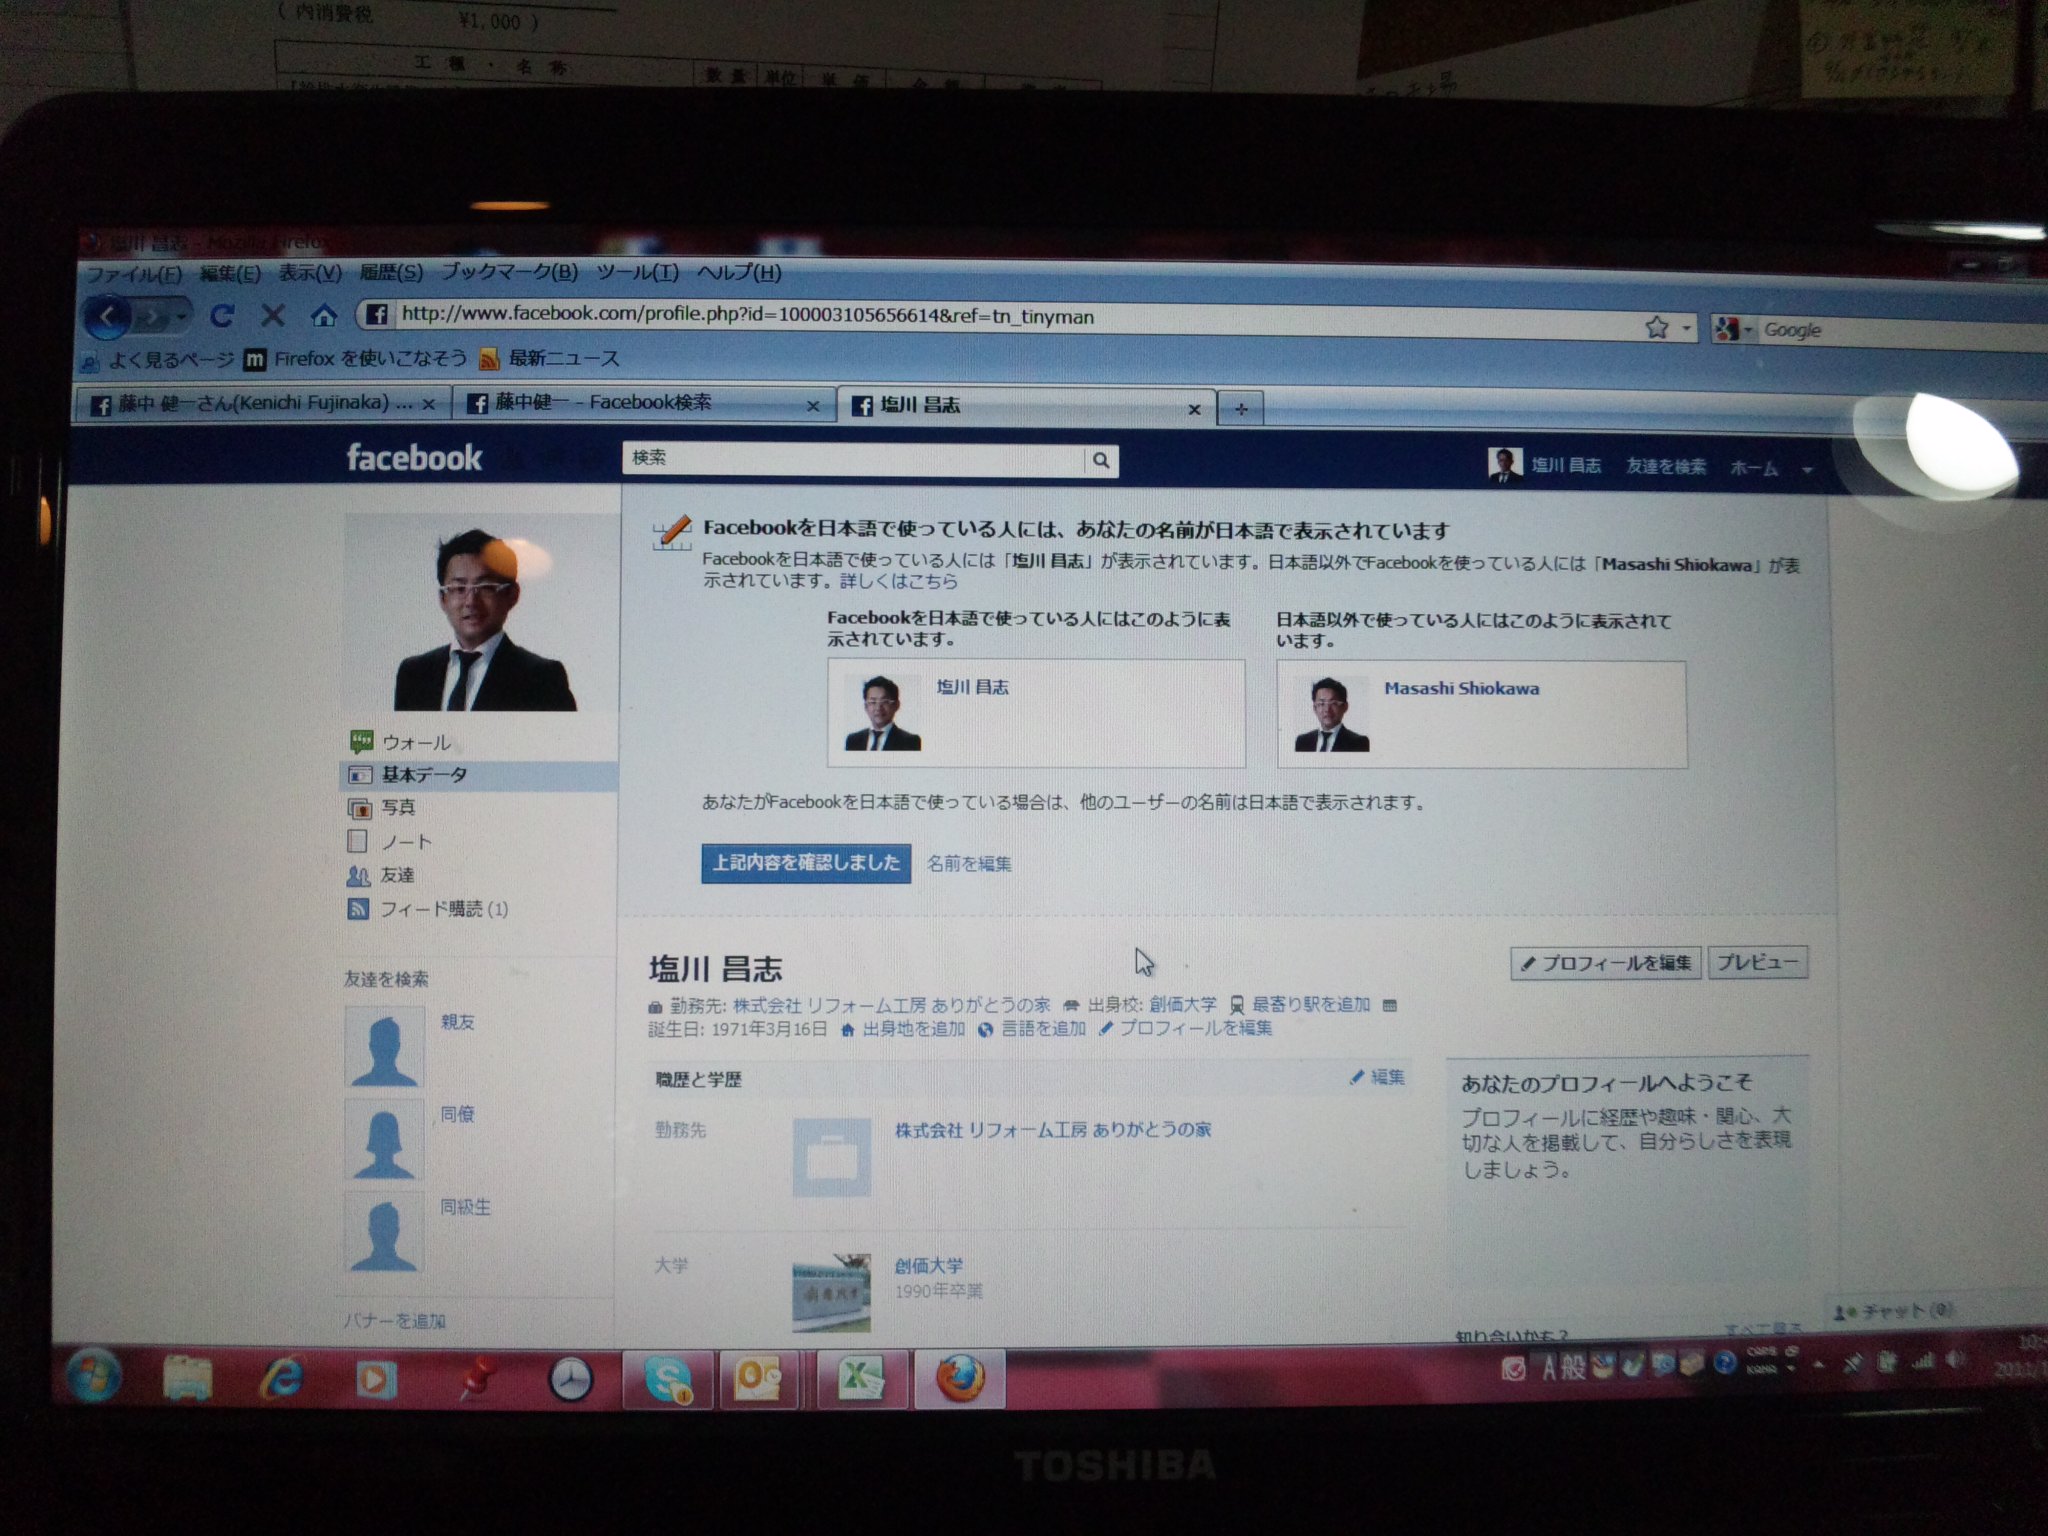Open the ヘルプ(H) menu
Screen dimensions: 2048x1536
point(739,273)
